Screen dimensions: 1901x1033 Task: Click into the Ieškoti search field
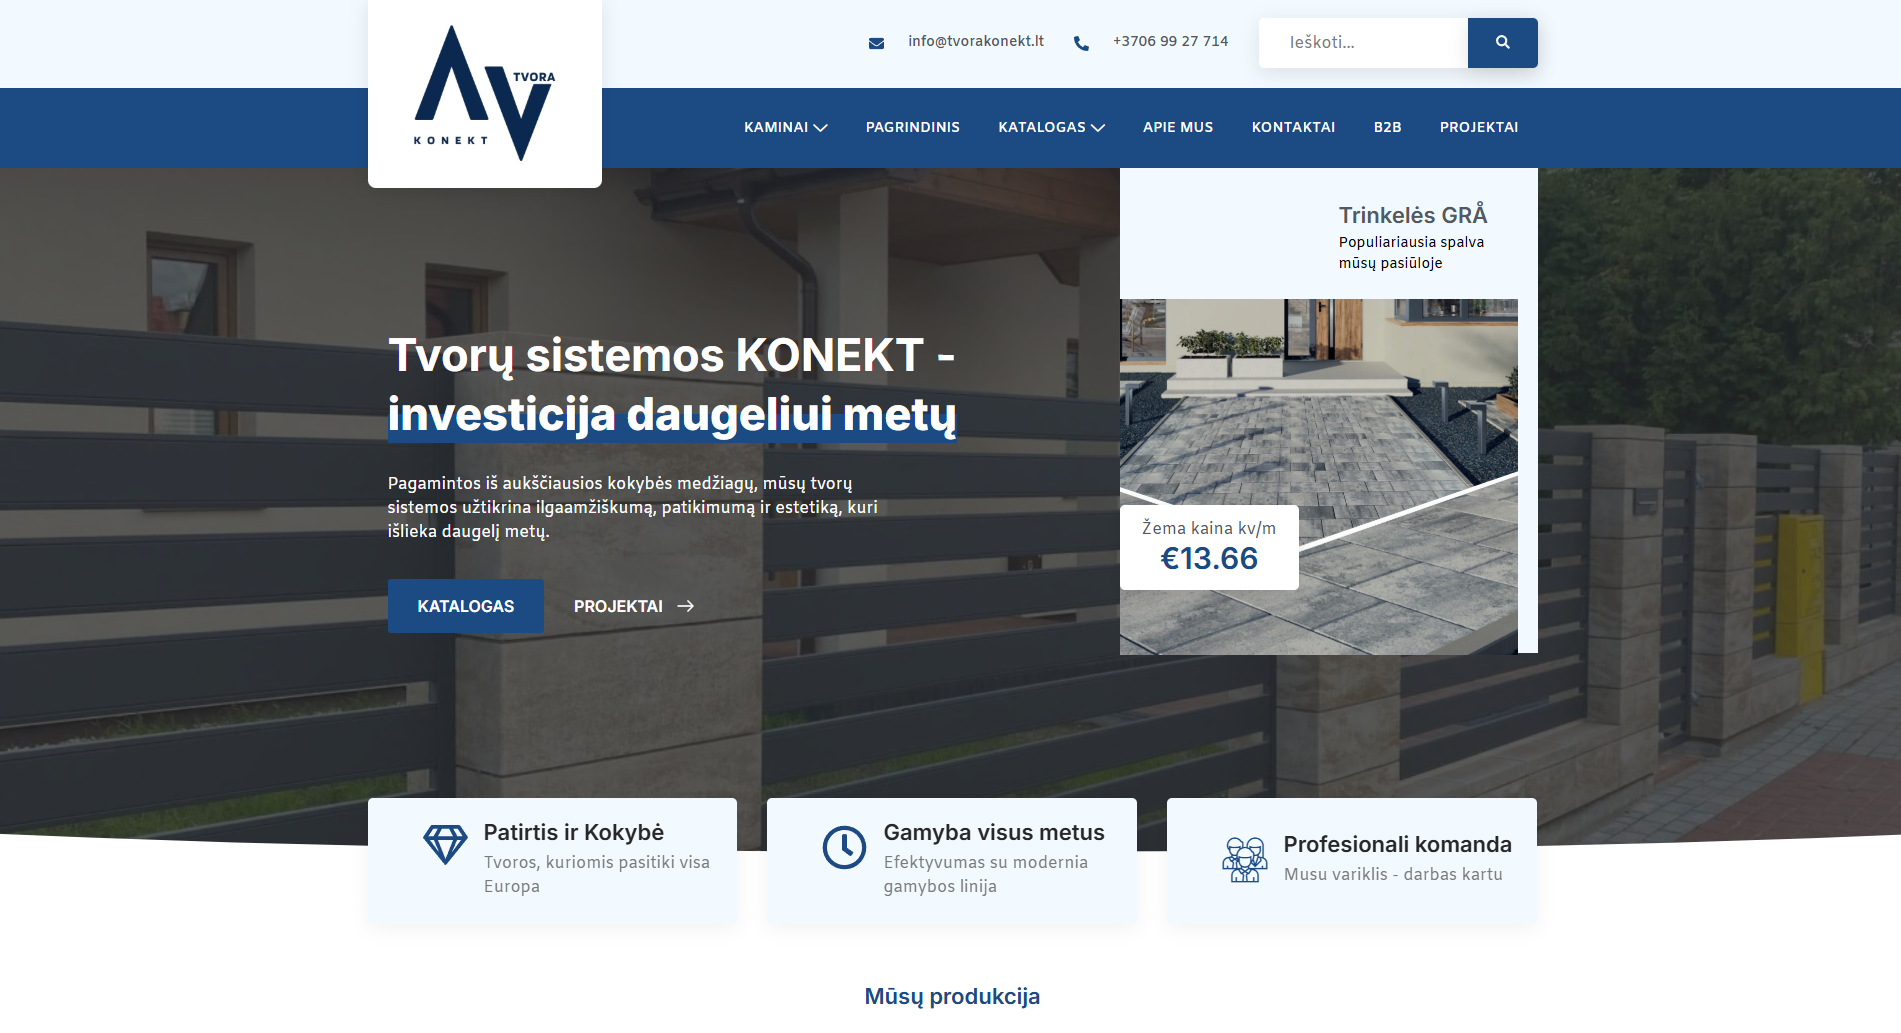(1362, 43)
